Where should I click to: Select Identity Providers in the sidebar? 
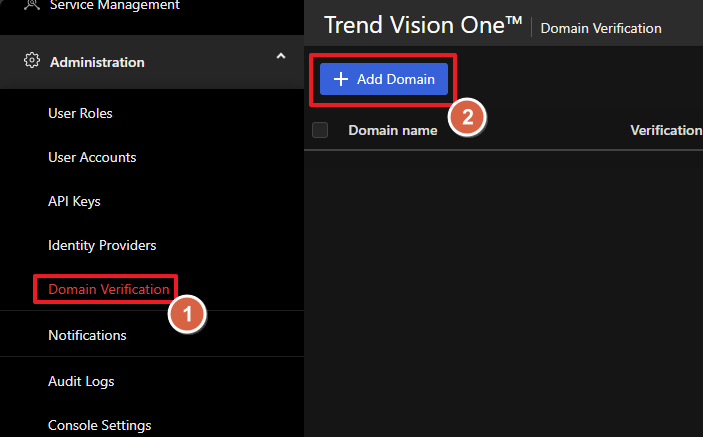102,245
